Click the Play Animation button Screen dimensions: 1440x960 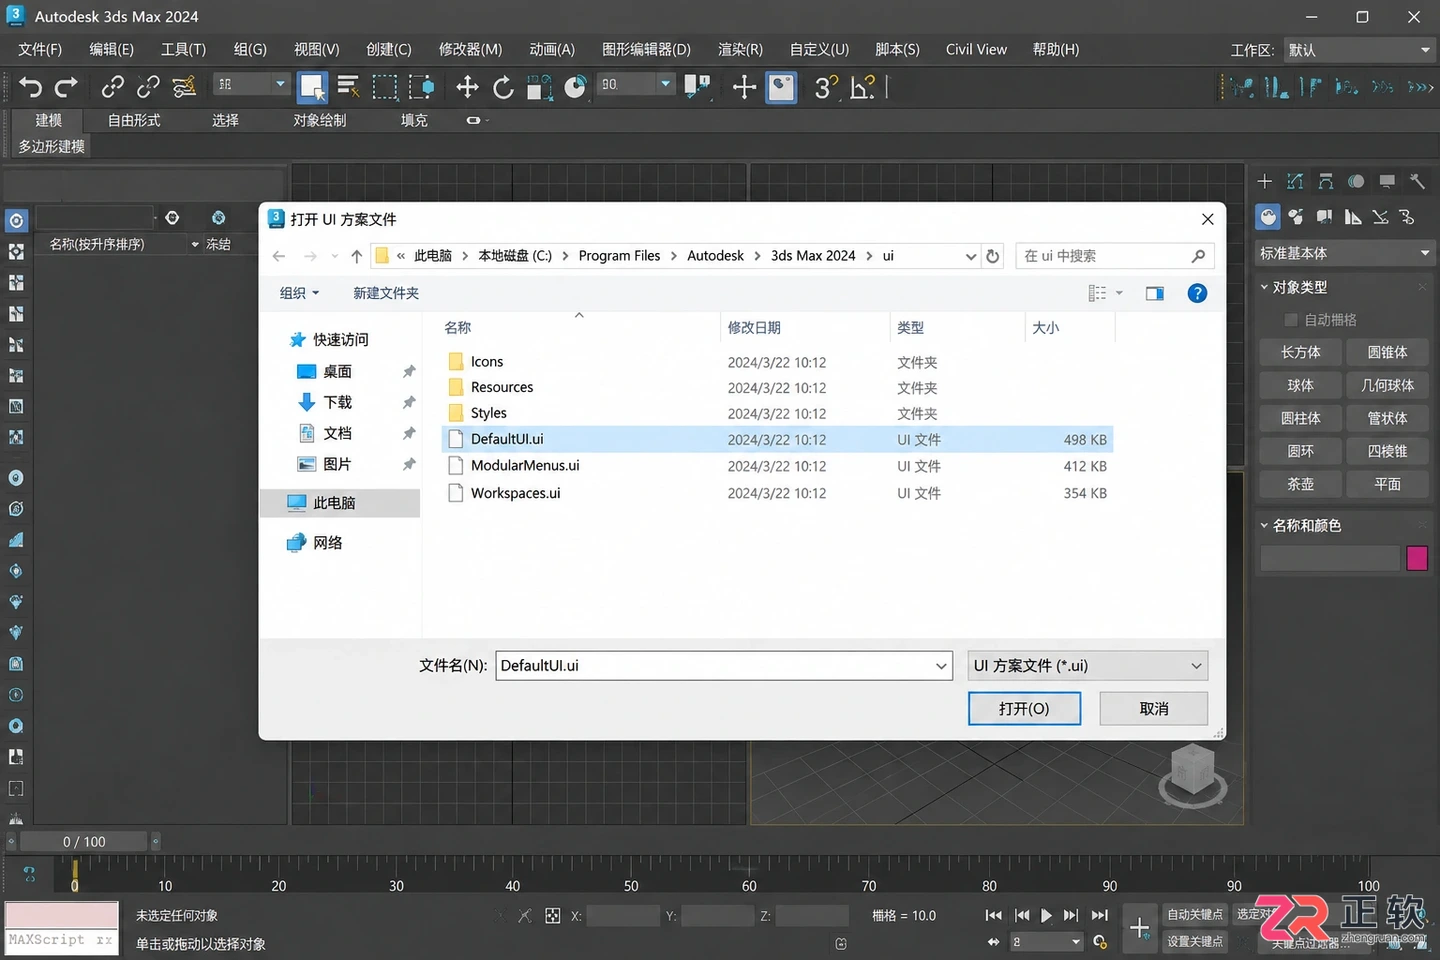(x=1046, y=915)
